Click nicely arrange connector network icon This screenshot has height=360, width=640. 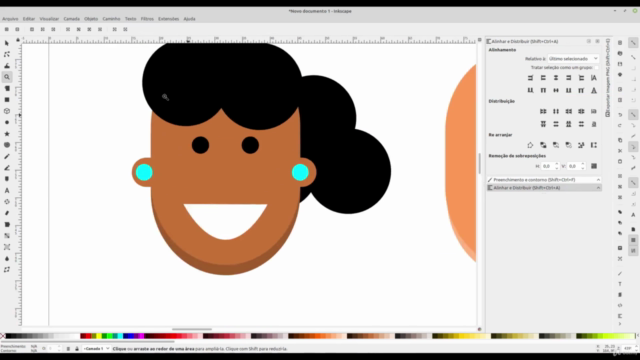[530, 145]
